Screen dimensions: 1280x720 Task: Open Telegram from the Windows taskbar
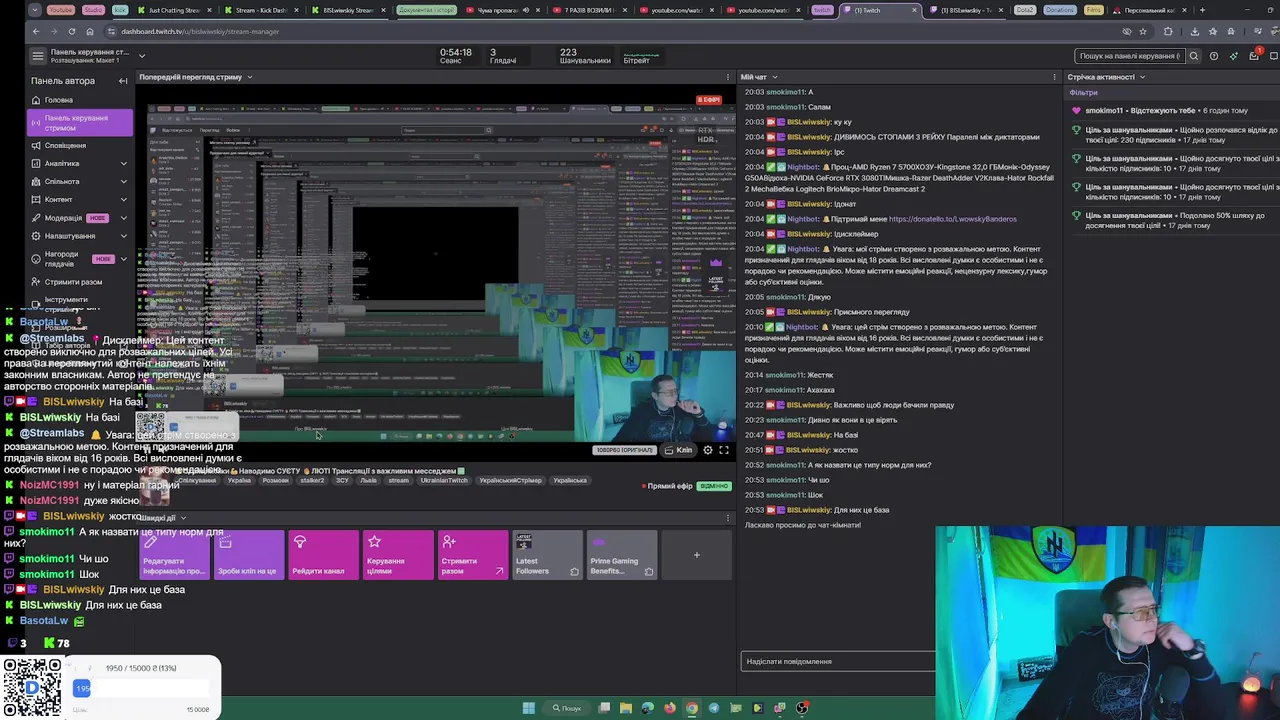(x=714, y=708)
